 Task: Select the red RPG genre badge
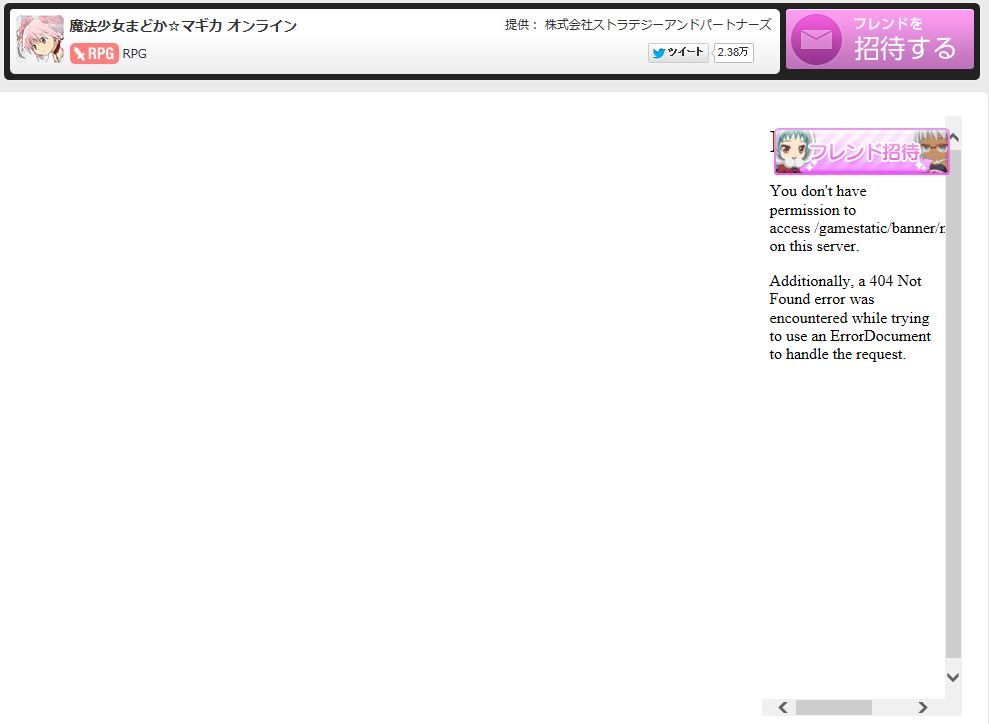[95, 54]
